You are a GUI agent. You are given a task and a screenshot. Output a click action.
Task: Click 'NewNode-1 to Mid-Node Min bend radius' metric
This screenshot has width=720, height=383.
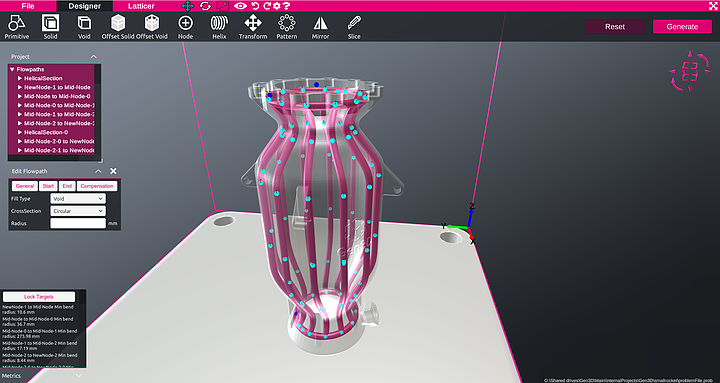38,309
